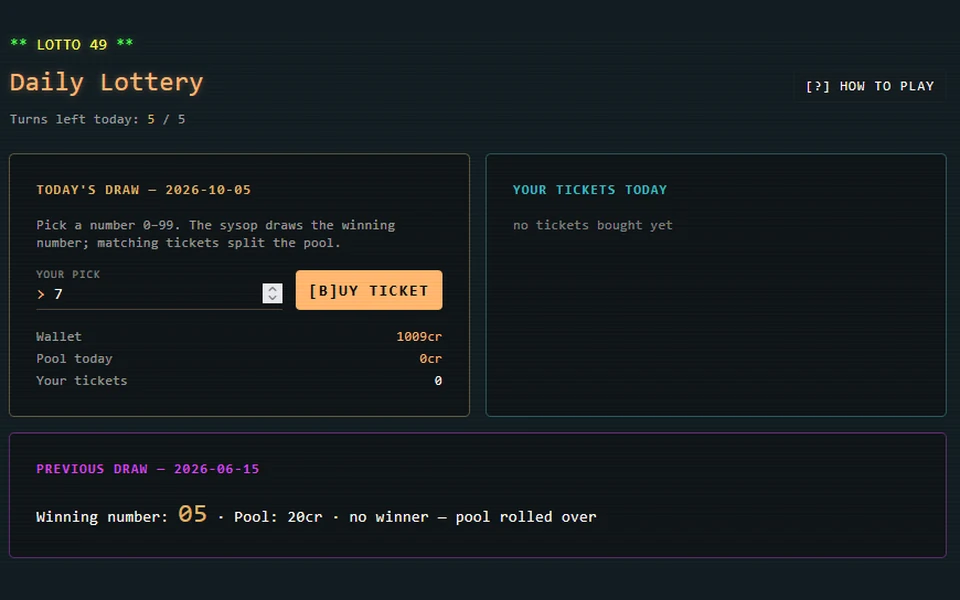
Task: Click the TODAY'S DRAW — 2026-10-05 heading
Action: coord(143,190)
